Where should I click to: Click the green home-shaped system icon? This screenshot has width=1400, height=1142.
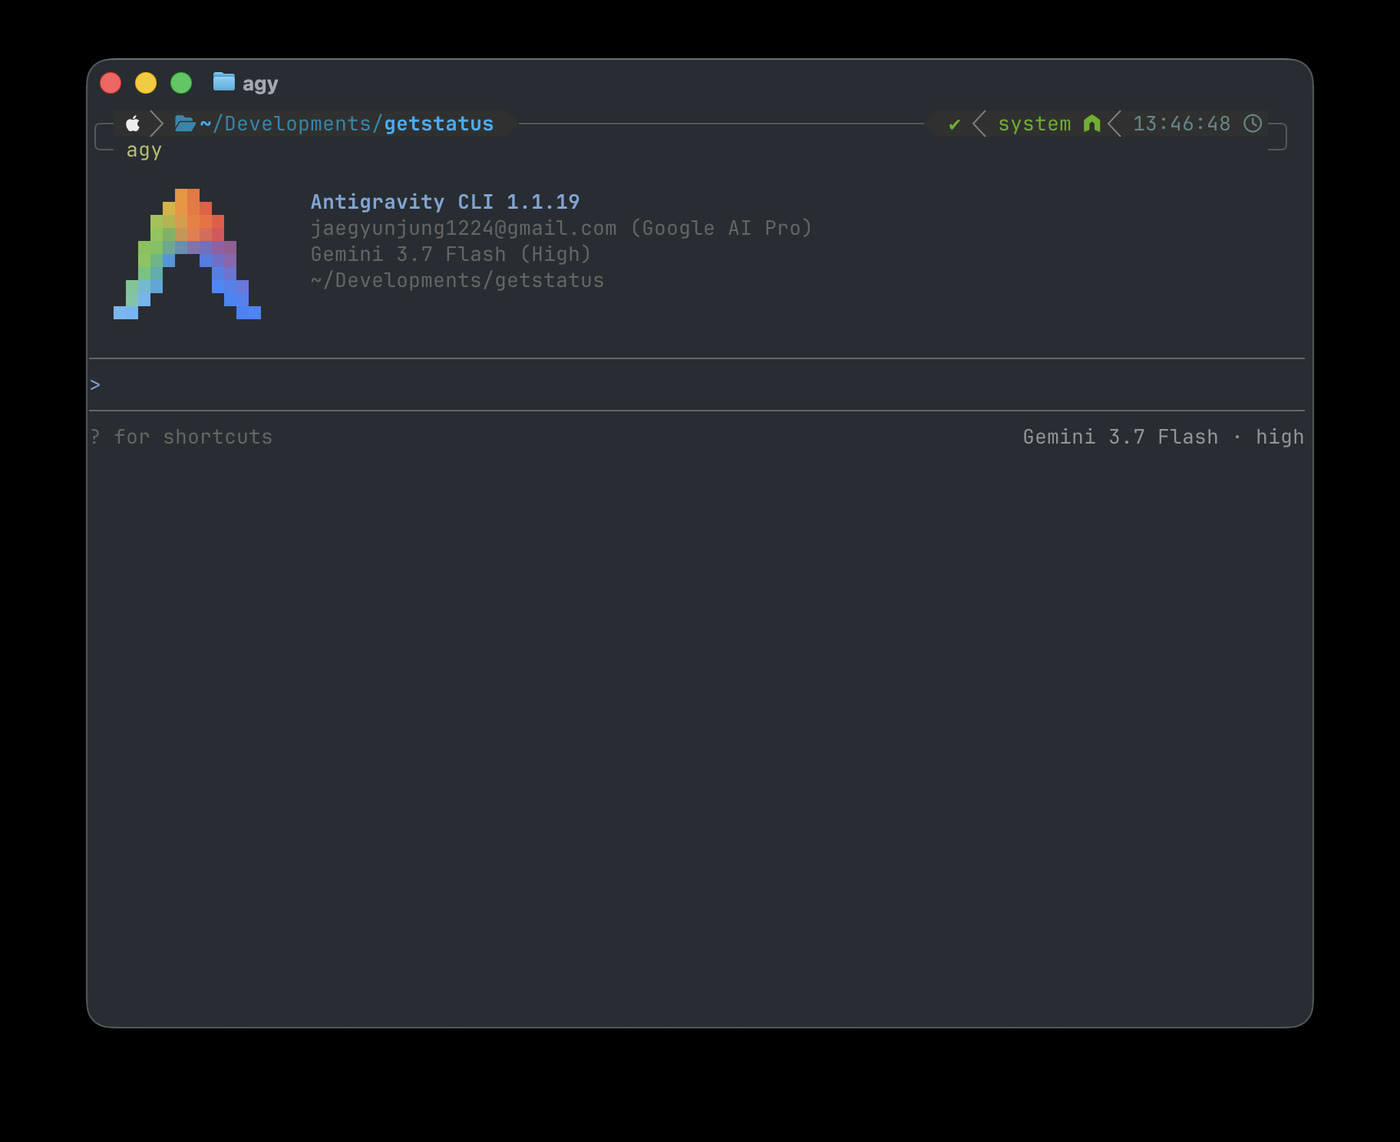coord(1091,124)
